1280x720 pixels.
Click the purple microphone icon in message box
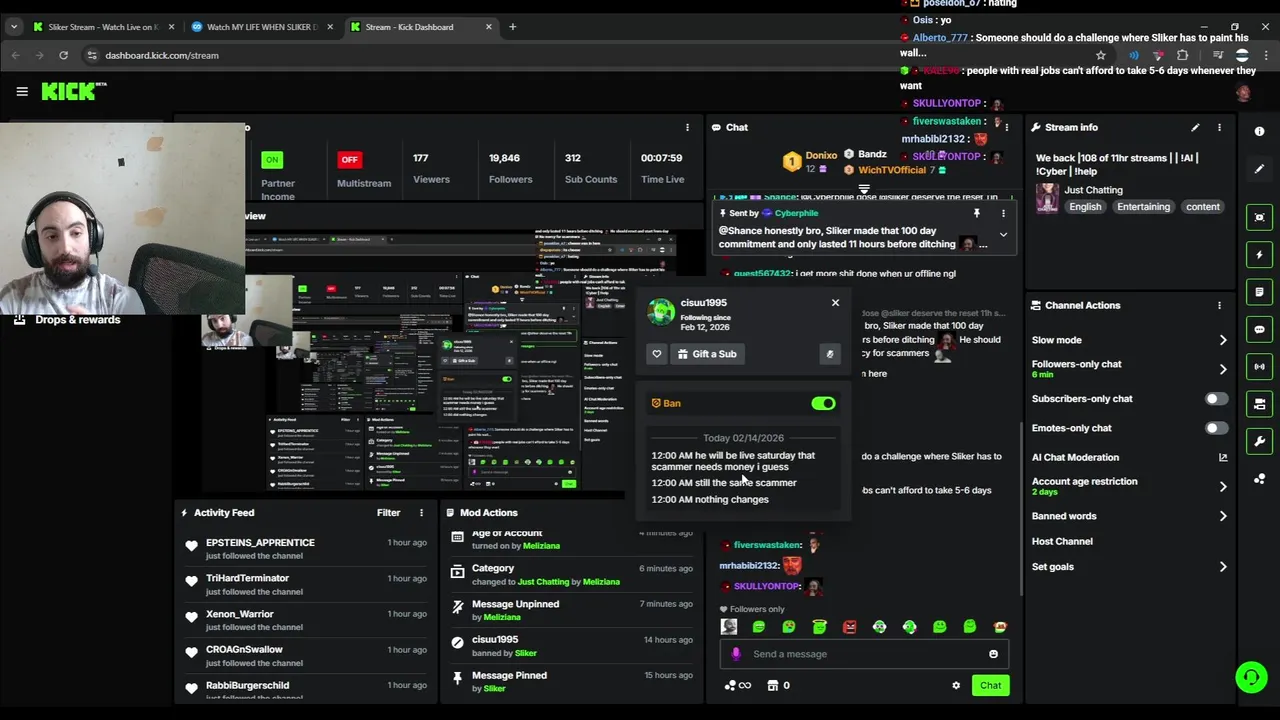736,654
